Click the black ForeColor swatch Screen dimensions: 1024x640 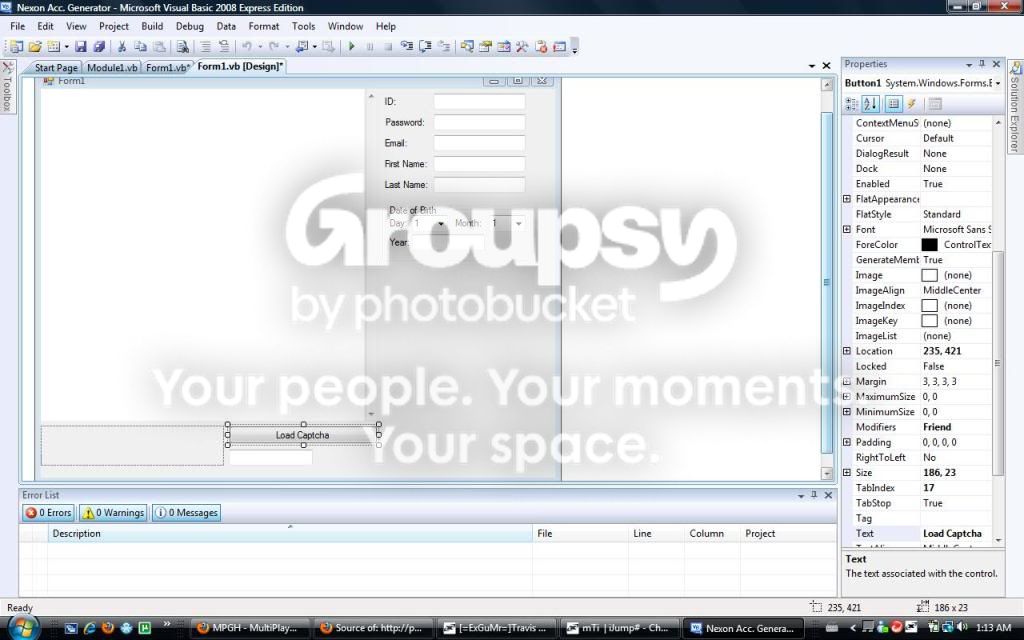pos(929,244)
